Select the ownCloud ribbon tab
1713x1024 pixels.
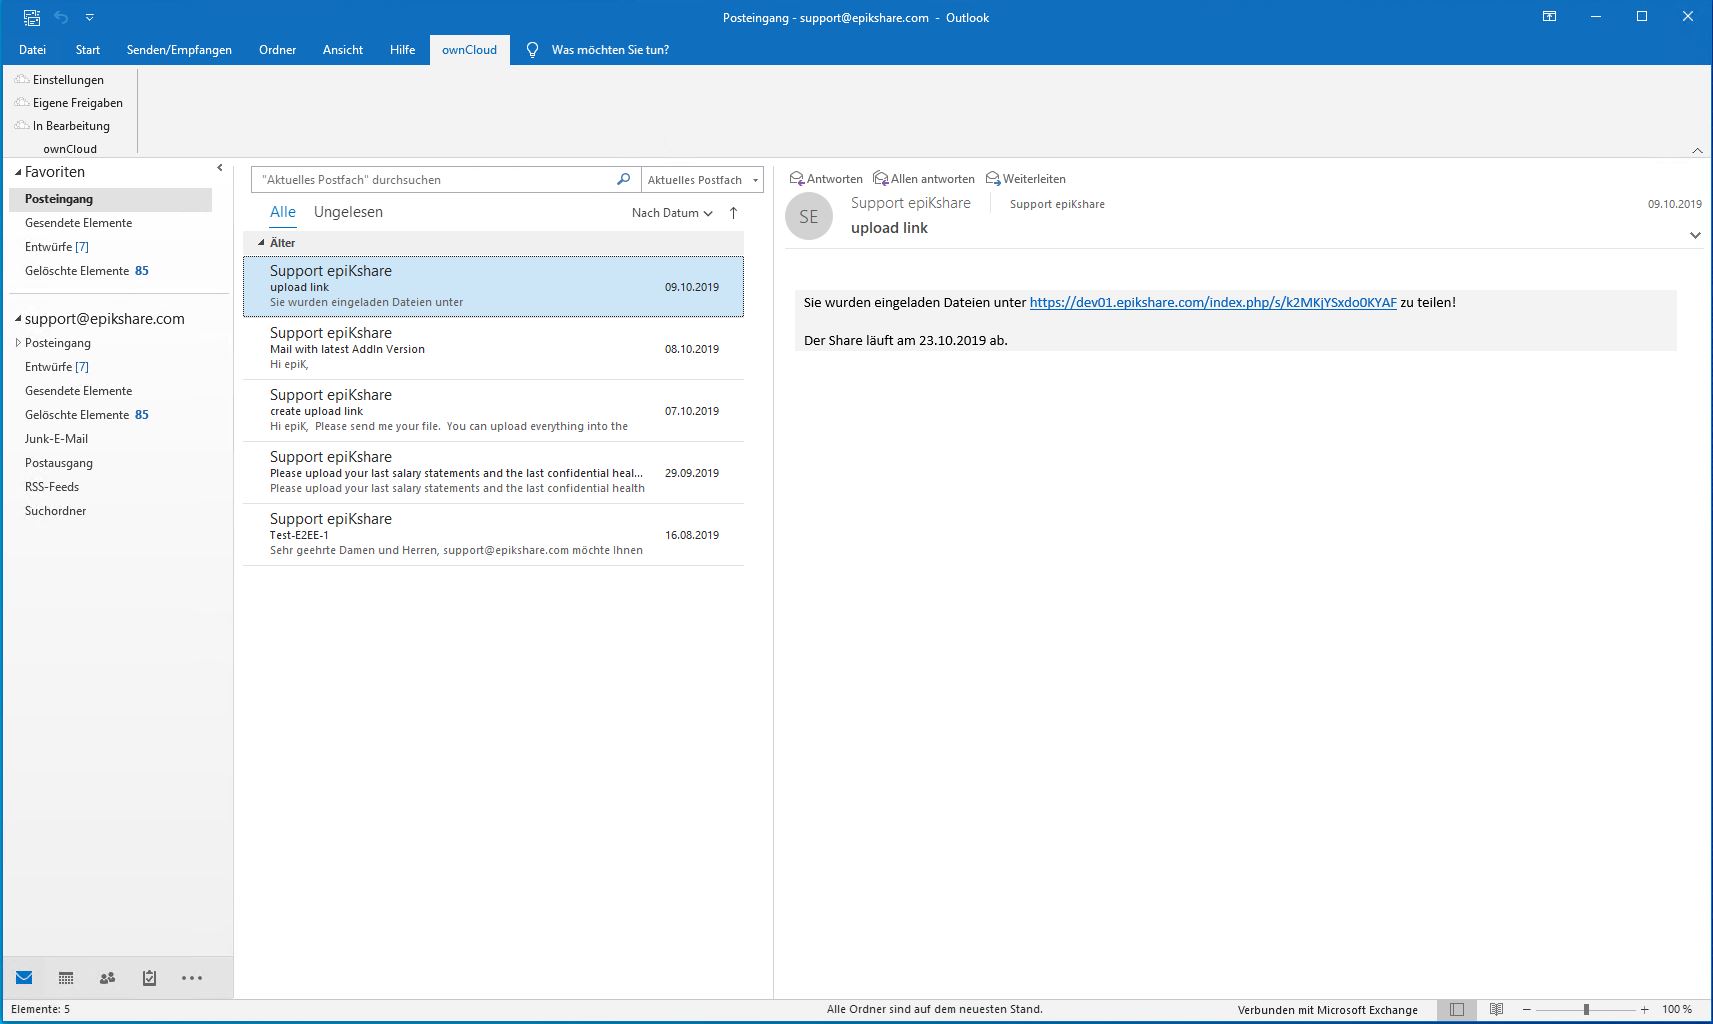(x=470, y=50)
